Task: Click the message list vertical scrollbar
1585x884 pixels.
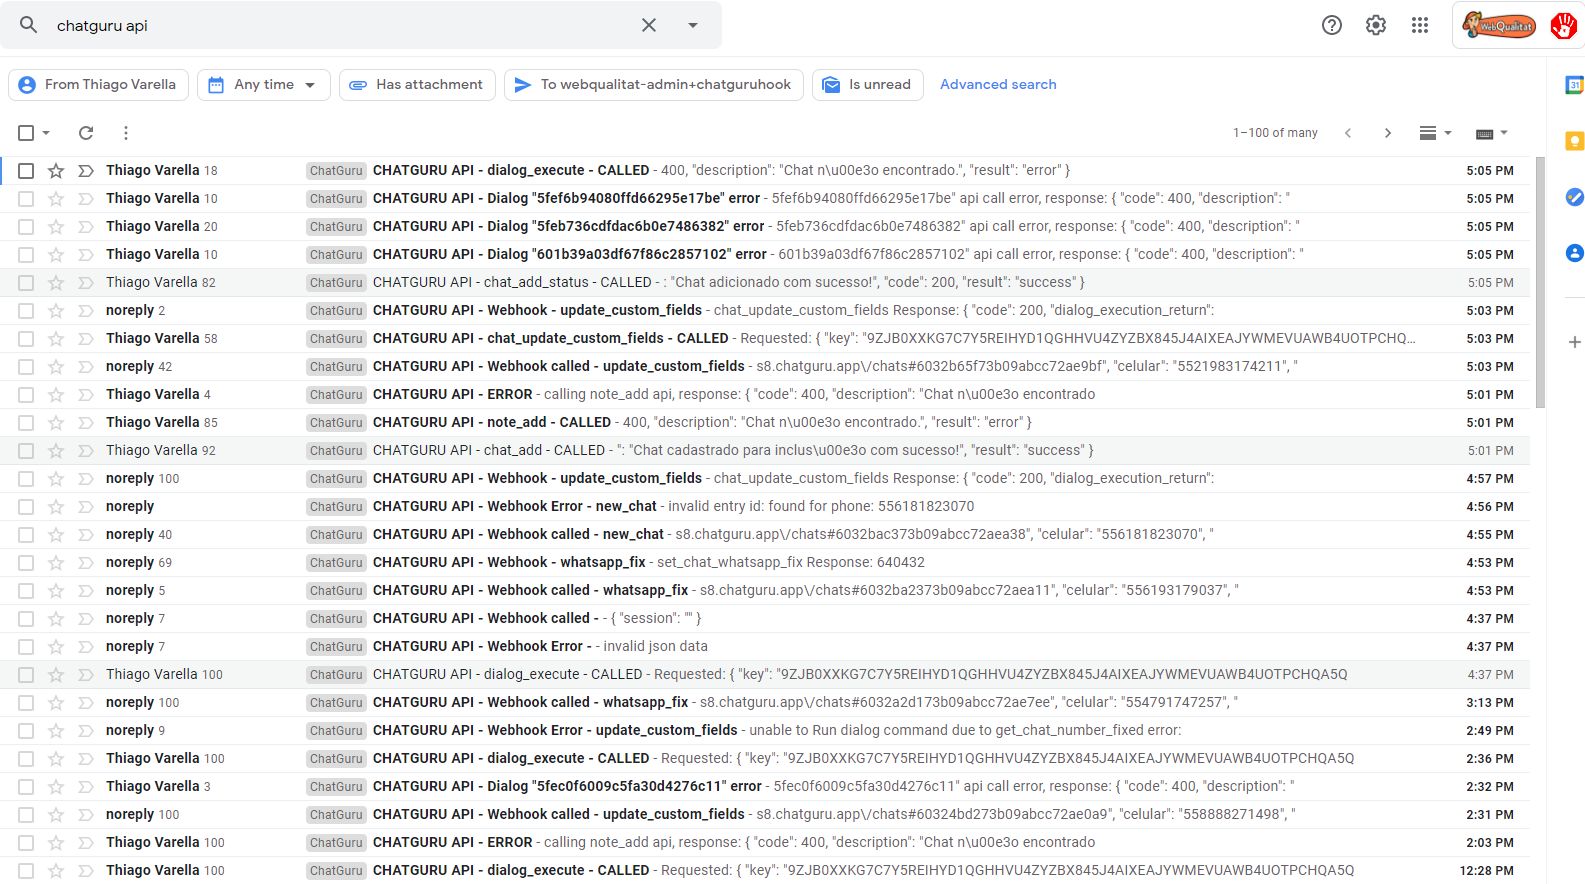Action: (x=1540, y=282)
